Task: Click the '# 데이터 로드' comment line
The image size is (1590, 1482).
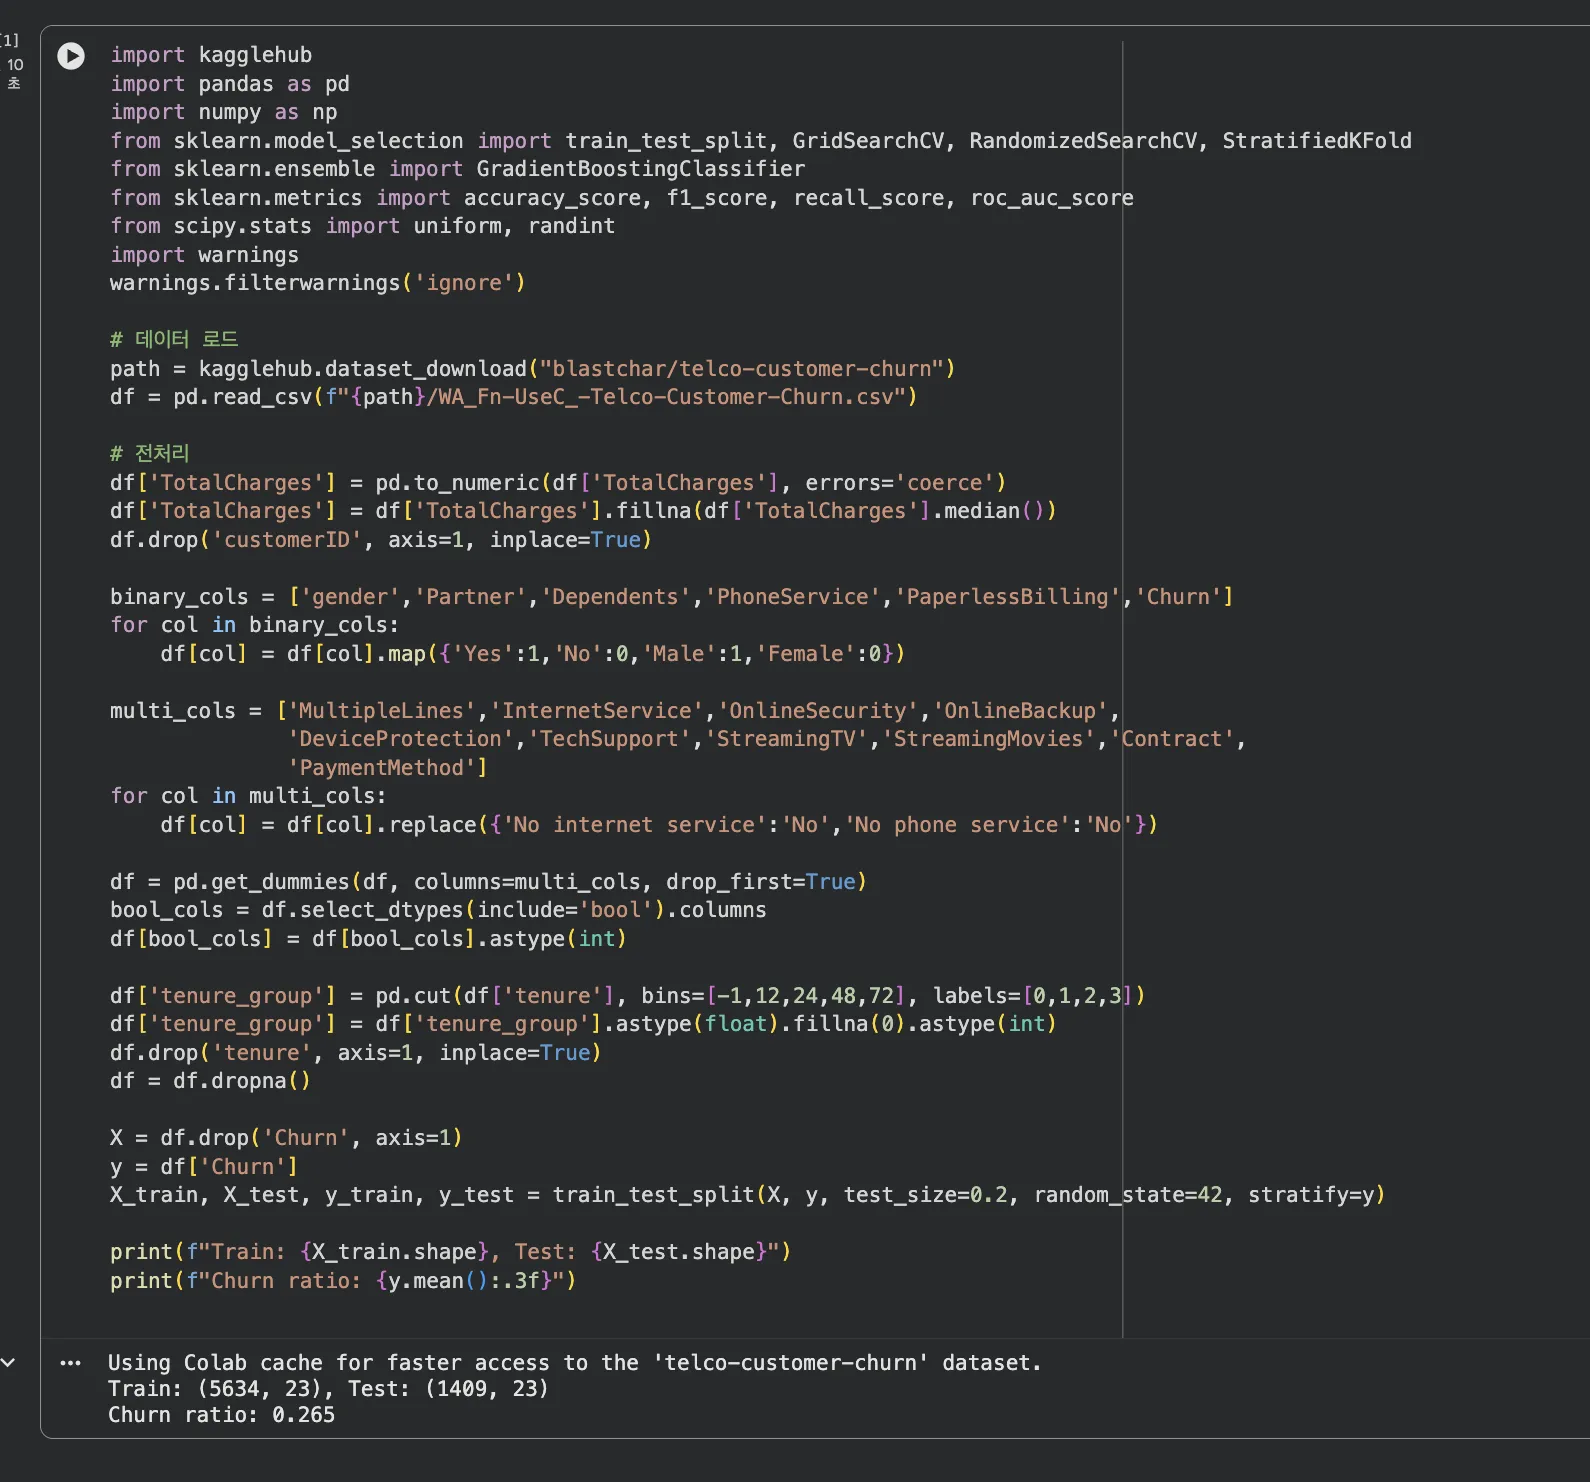Action: 174,340
